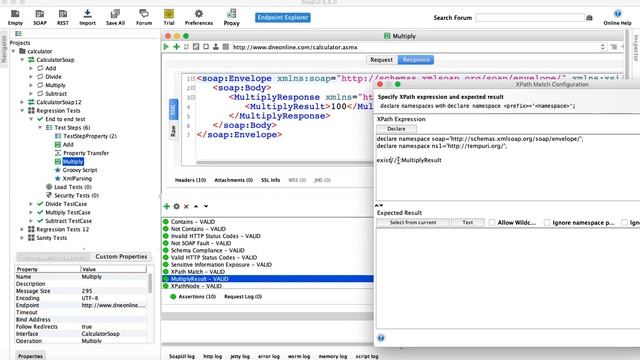Toggle the Navigator tree view icon
The height and width of the screenshot is (360, 640).
(18, 33)
